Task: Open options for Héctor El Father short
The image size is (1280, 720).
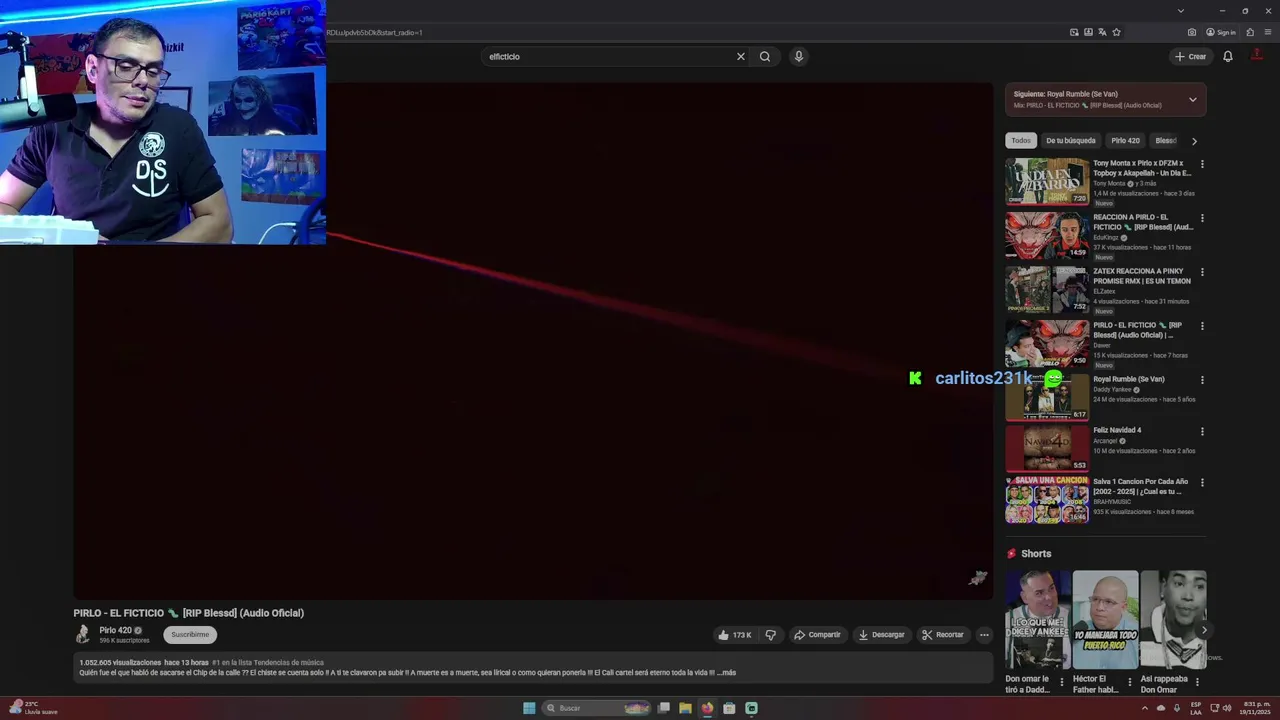Action: pyautogui.click(x=1130, y=683)
